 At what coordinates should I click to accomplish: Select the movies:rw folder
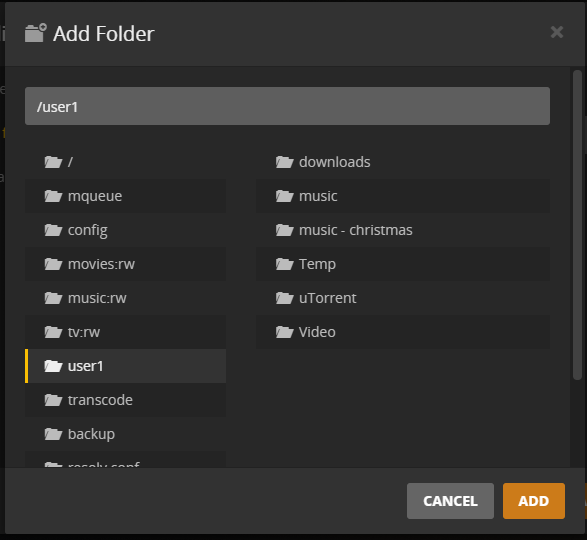[x=101, y=264]
